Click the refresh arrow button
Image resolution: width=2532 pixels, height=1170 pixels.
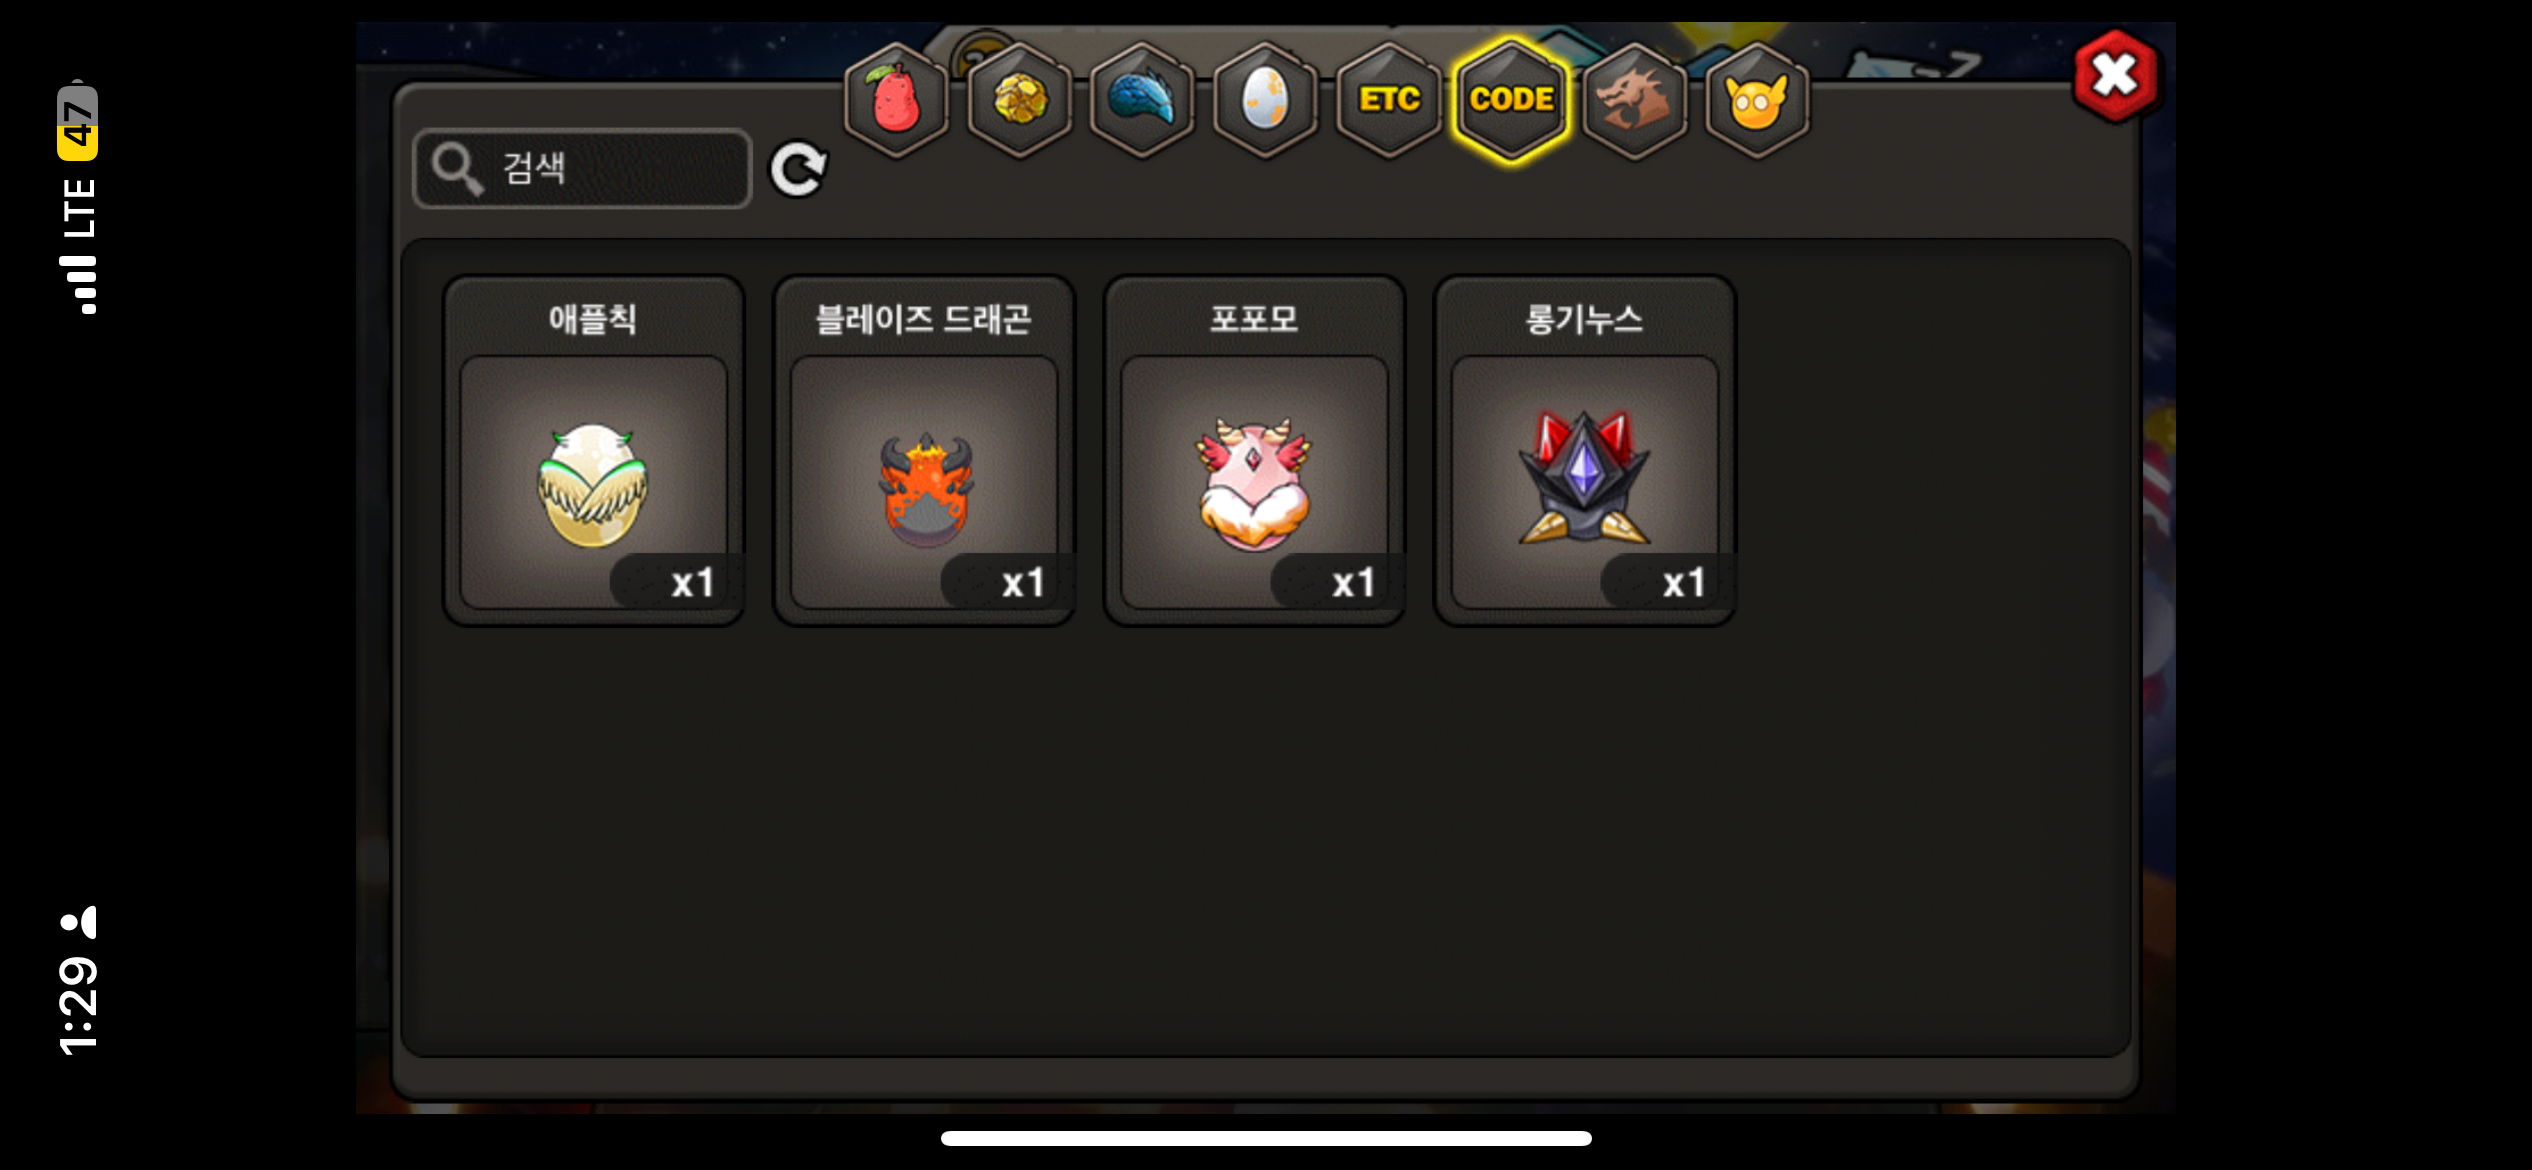click(x=798, y=168)
